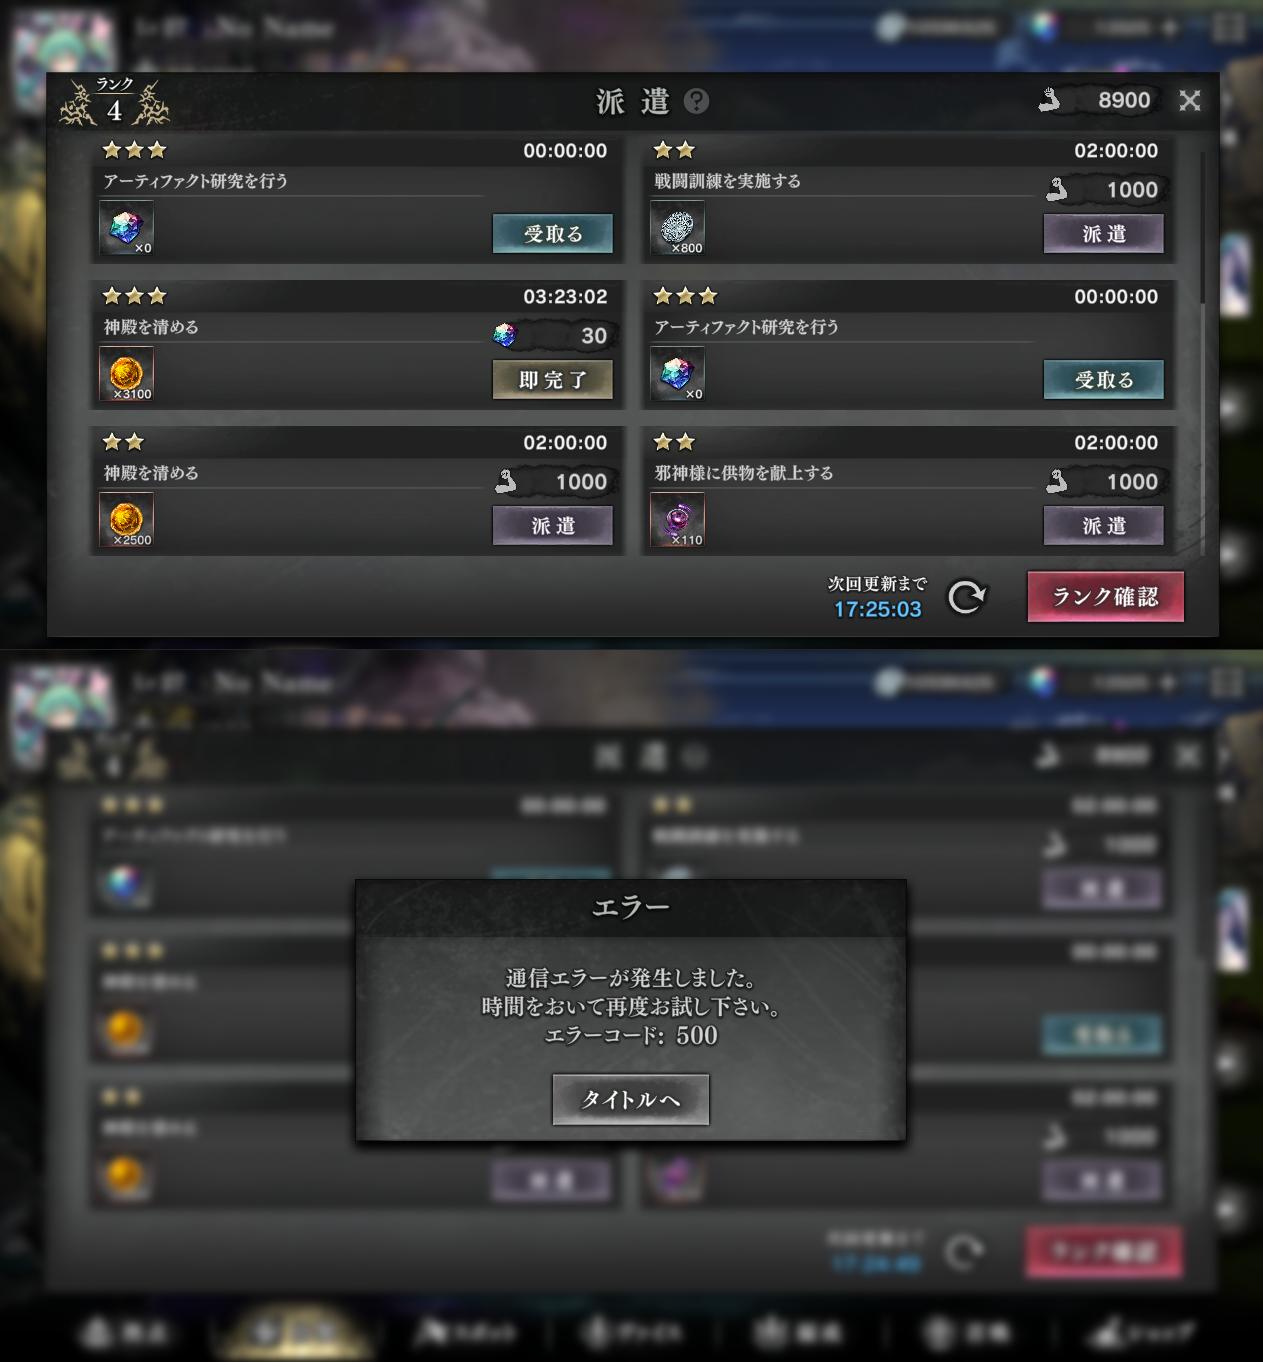Click the refresh arrow icon near 次回更新まで
This screenshot has height=1362, width=1263.
click(x=967, y=597)
